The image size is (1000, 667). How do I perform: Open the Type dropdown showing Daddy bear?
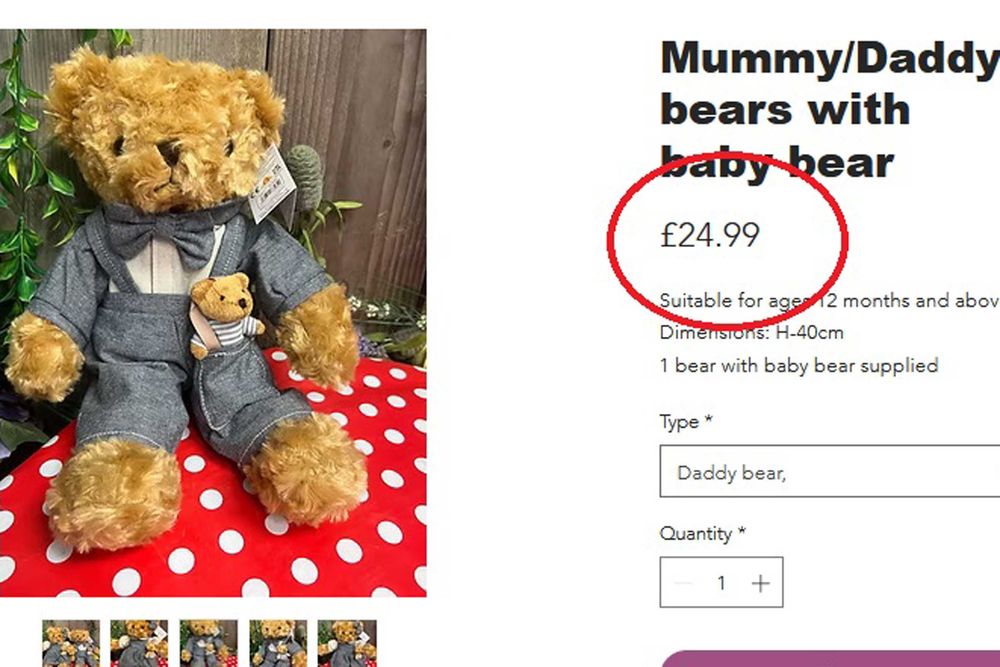click(x=828, y=472)
